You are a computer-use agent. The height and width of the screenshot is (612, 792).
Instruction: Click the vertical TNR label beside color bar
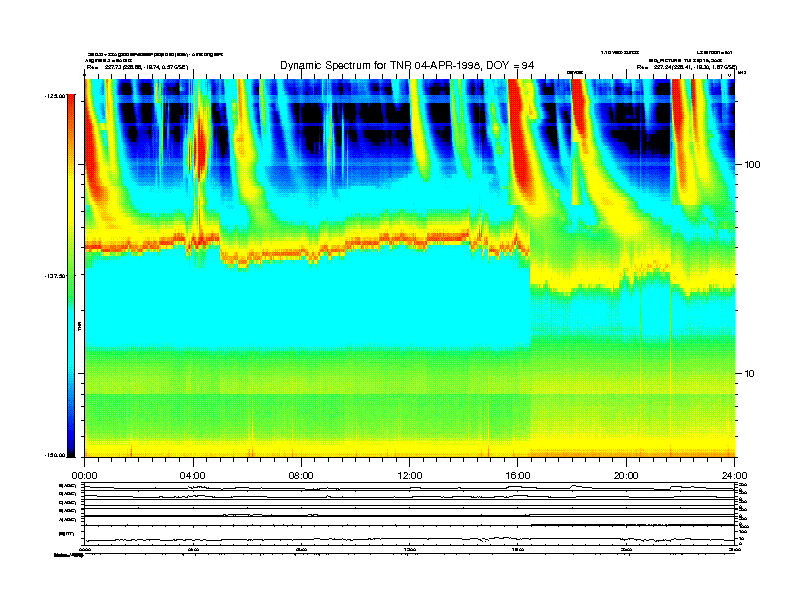click(x=79, y=326)
